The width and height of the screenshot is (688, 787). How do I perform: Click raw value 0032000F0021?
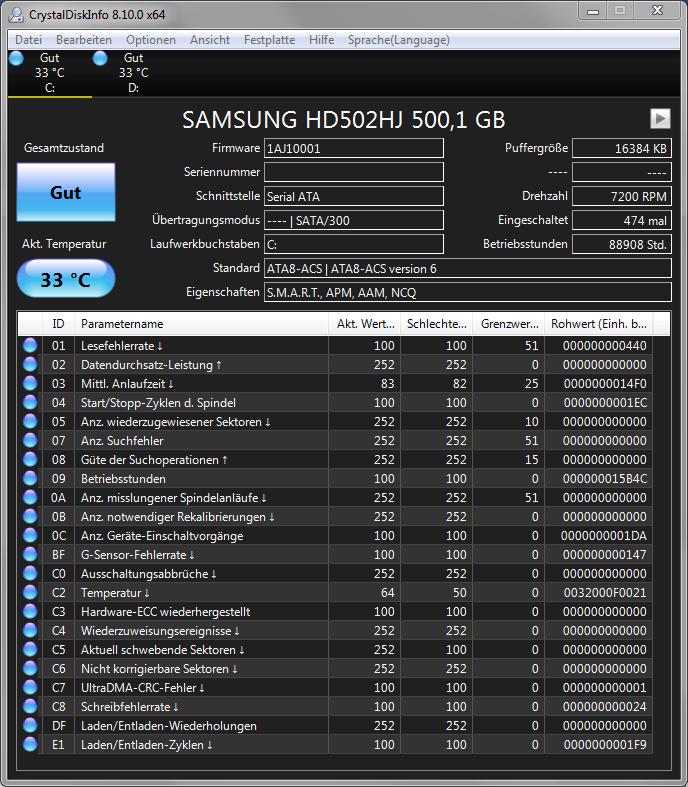point(605,593)
